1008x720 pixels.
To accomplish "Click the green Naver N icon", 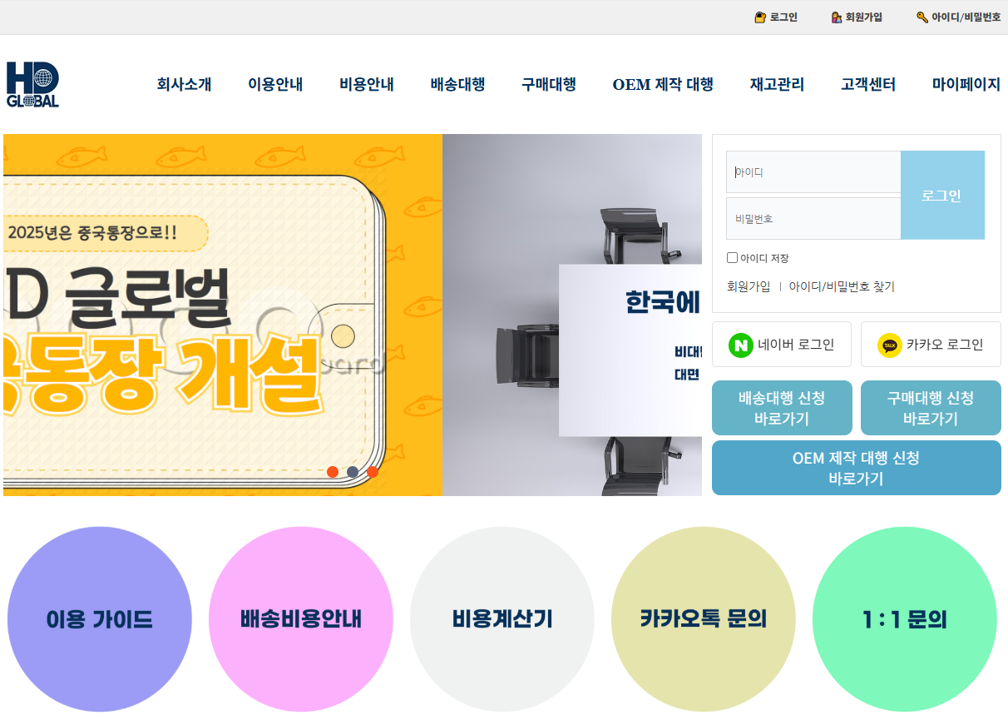I will [741, 345].
